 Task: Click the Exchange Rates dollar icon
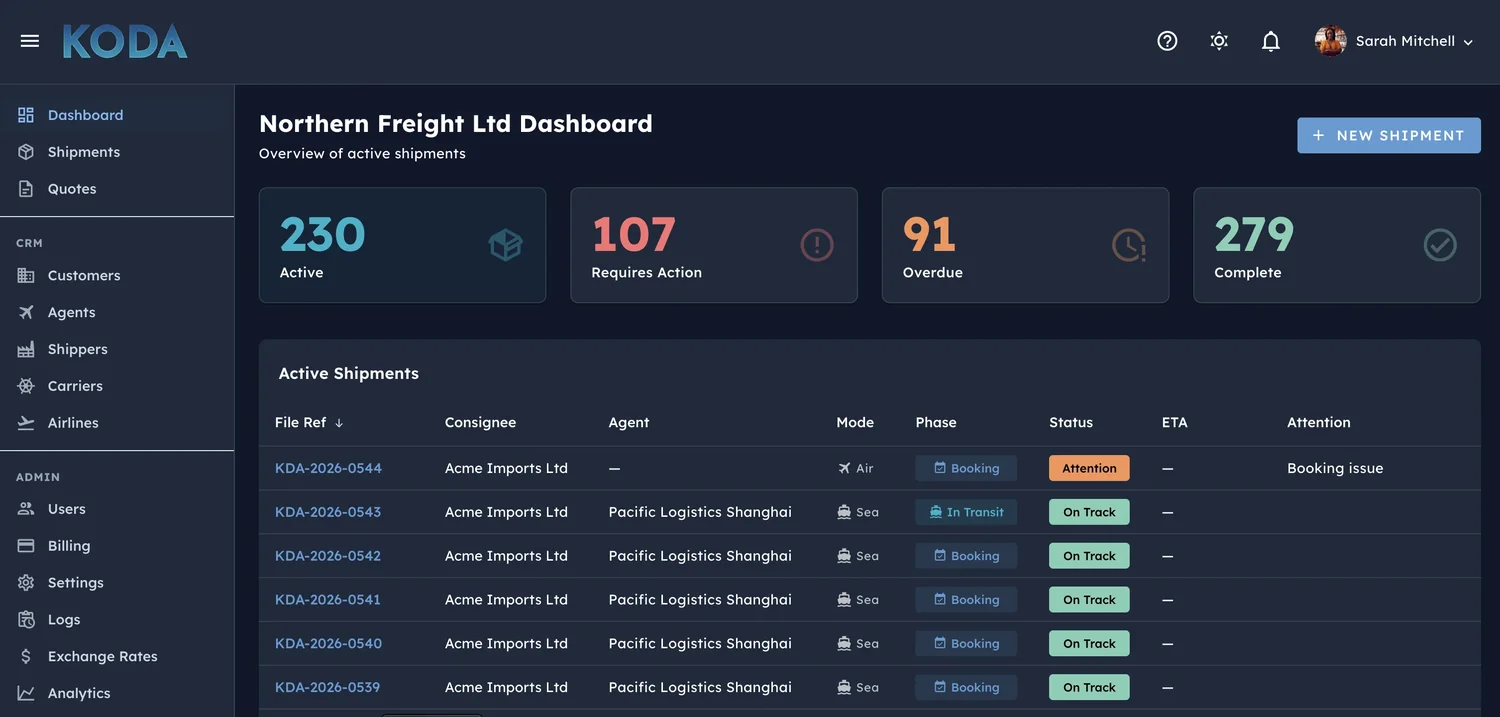pos(26,657)
